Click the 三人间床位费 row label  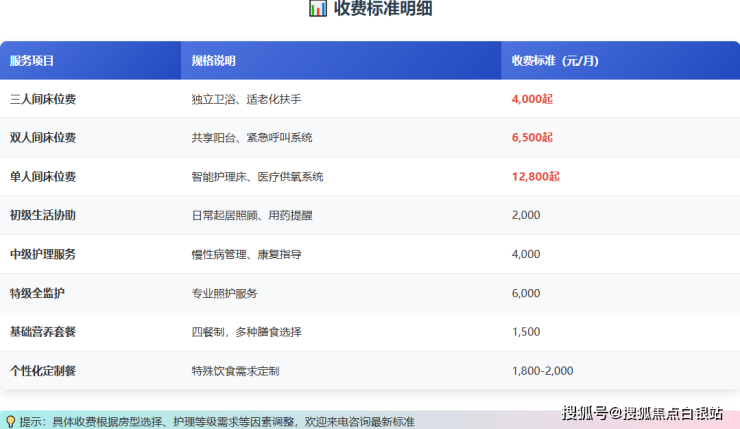[42, 99]
